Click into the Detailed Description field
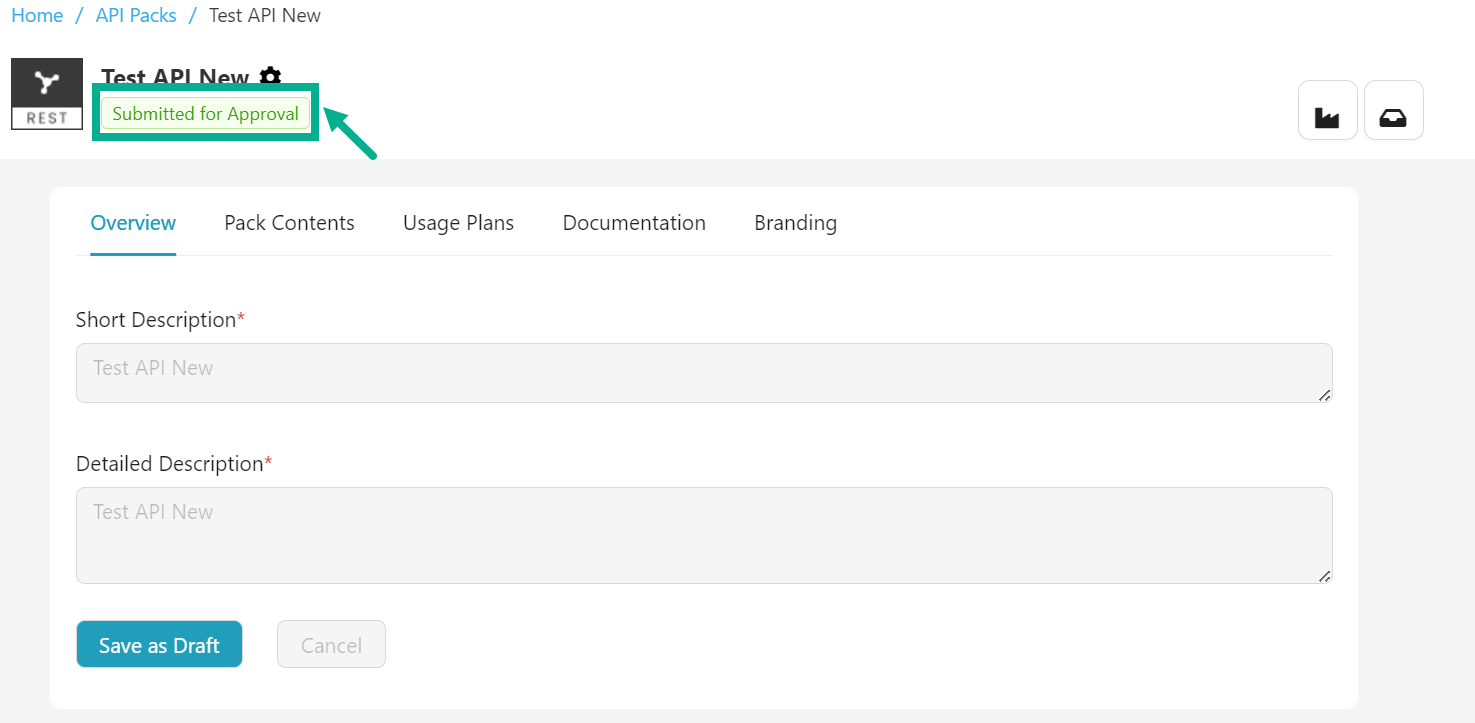The image size is (1475, 723). pos(703,535)
